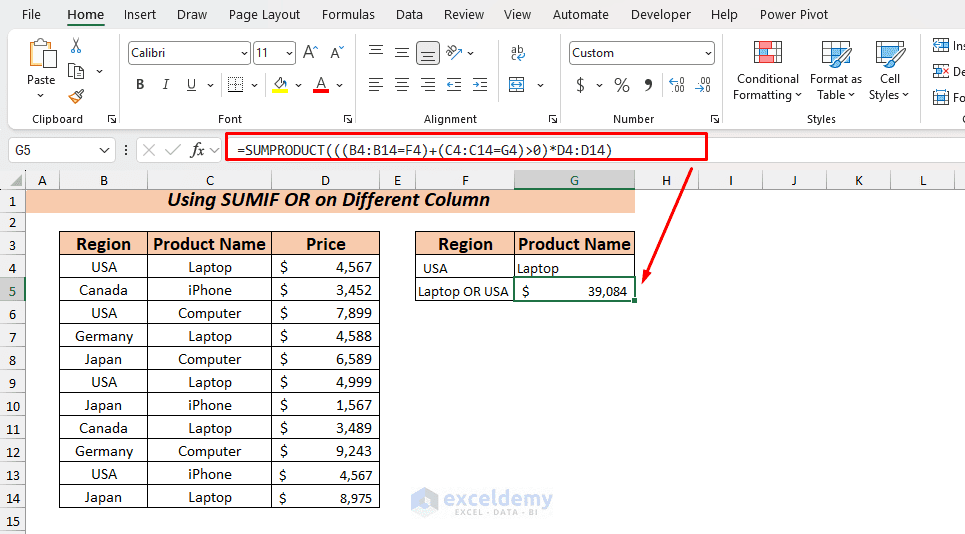Image resolution: width=965 pixels, height=534 pixels.
Task: Switch to the Page Layout tab
Action: pyautogui.click(x=264, y=15)
